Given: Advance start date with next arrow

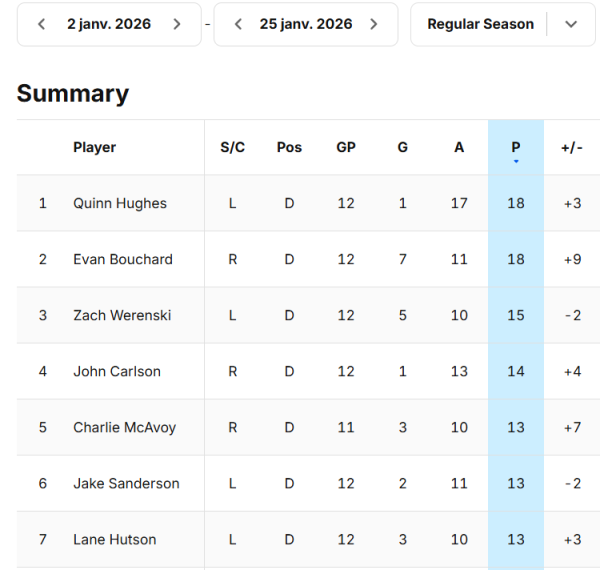Looking at the screenshot, I should pos(177,24).
